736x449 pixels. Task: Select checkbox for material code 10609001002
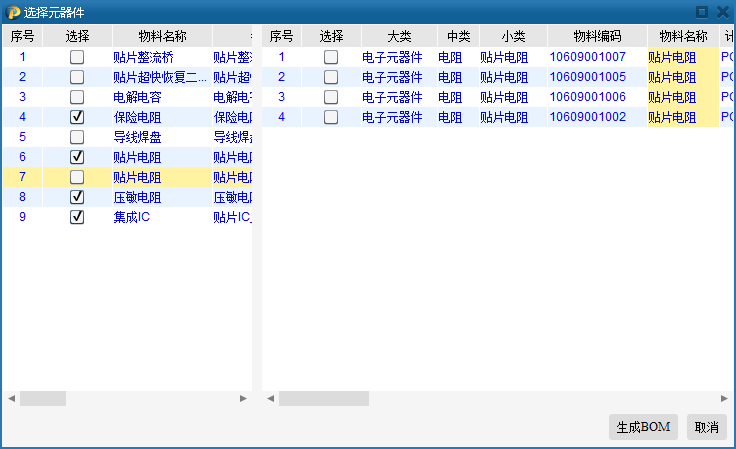coord(331,117)
